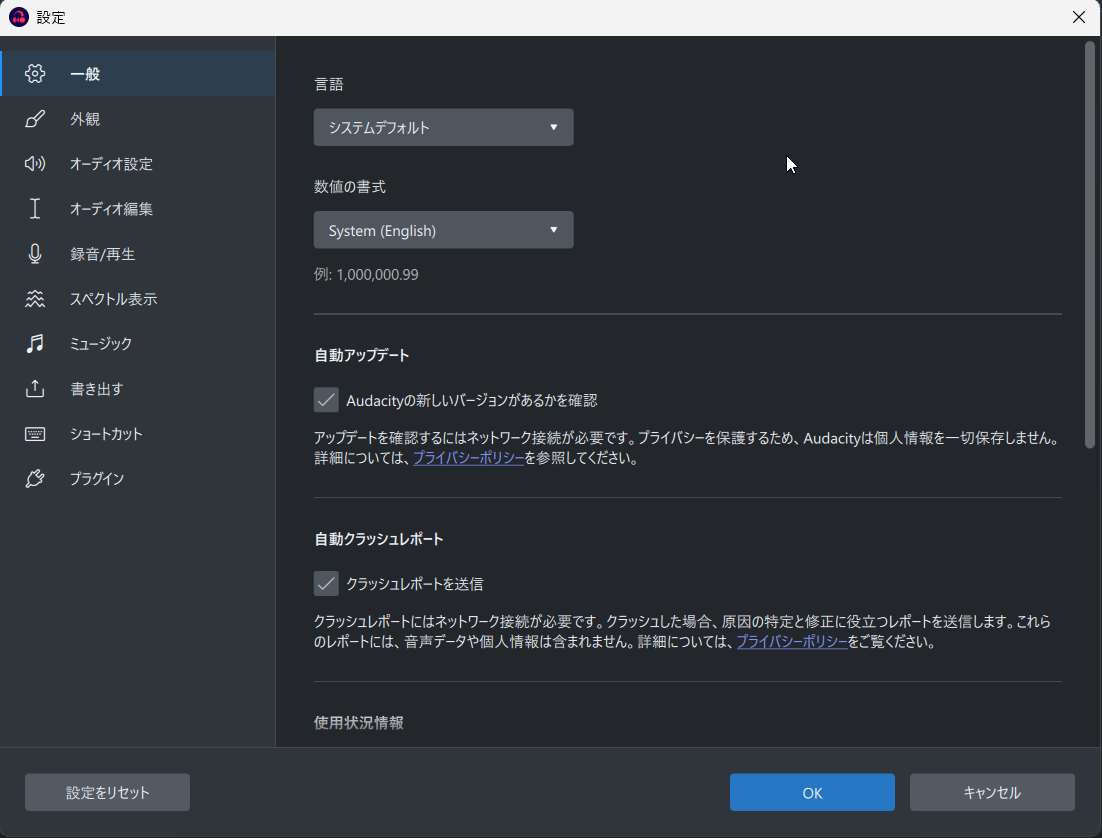Open the ミュージック tab label
The height and width of the screenshot is (838, 1102).
pyautogui.click(x=101, y=344)
